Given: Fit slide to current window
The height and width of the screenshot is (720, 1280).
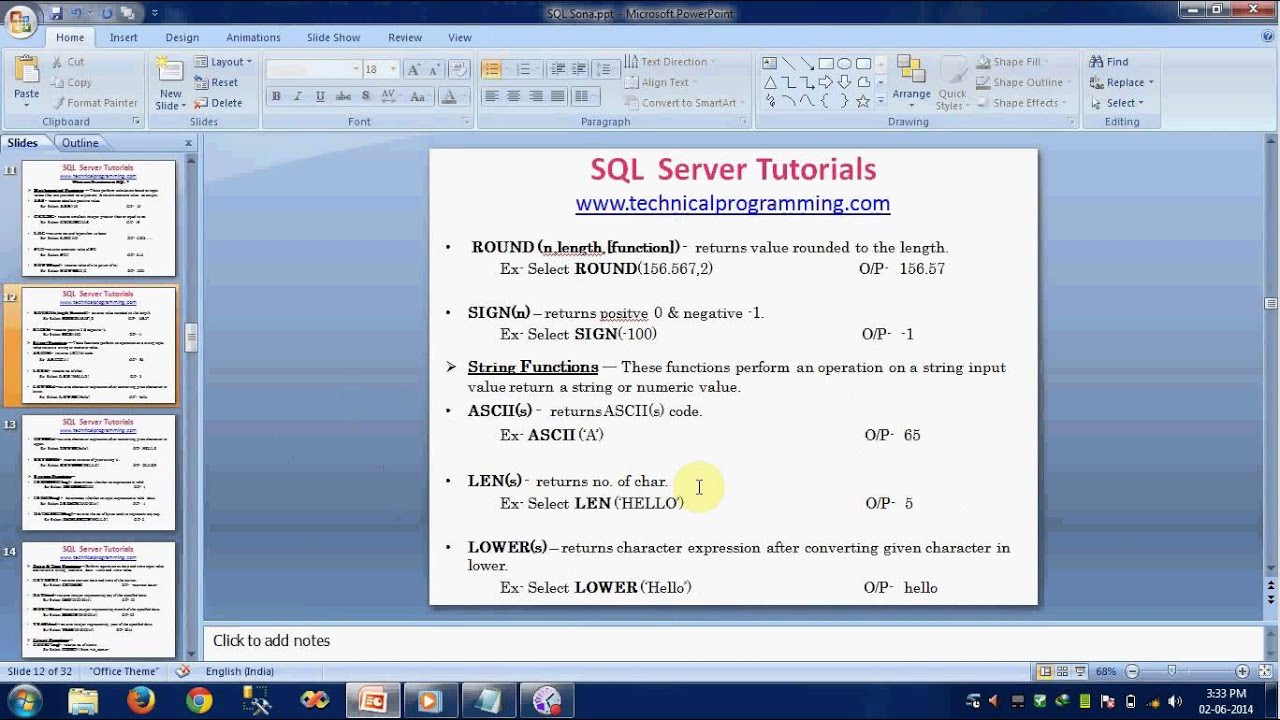Looking at the screenshot, I should [1265, 672].
